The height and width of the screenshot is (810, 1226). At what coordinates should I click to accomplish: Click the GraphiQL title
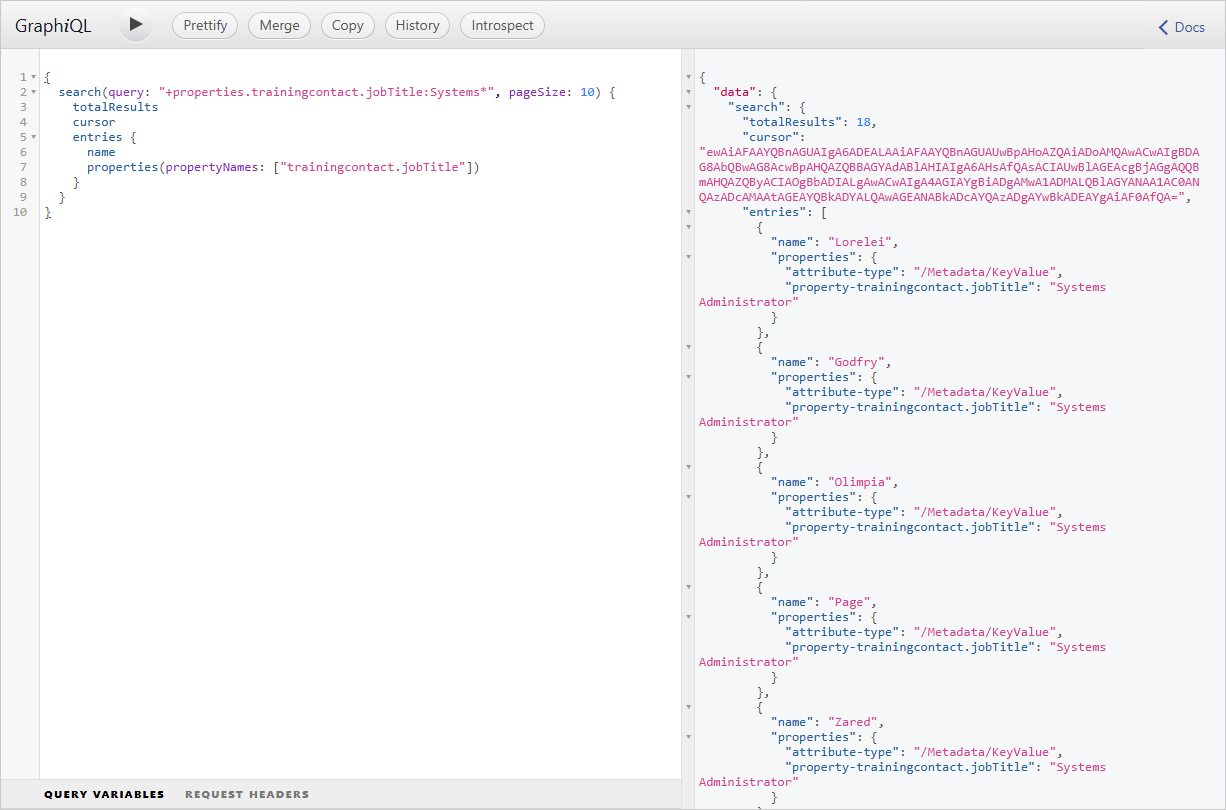click(x=53, y=26)
